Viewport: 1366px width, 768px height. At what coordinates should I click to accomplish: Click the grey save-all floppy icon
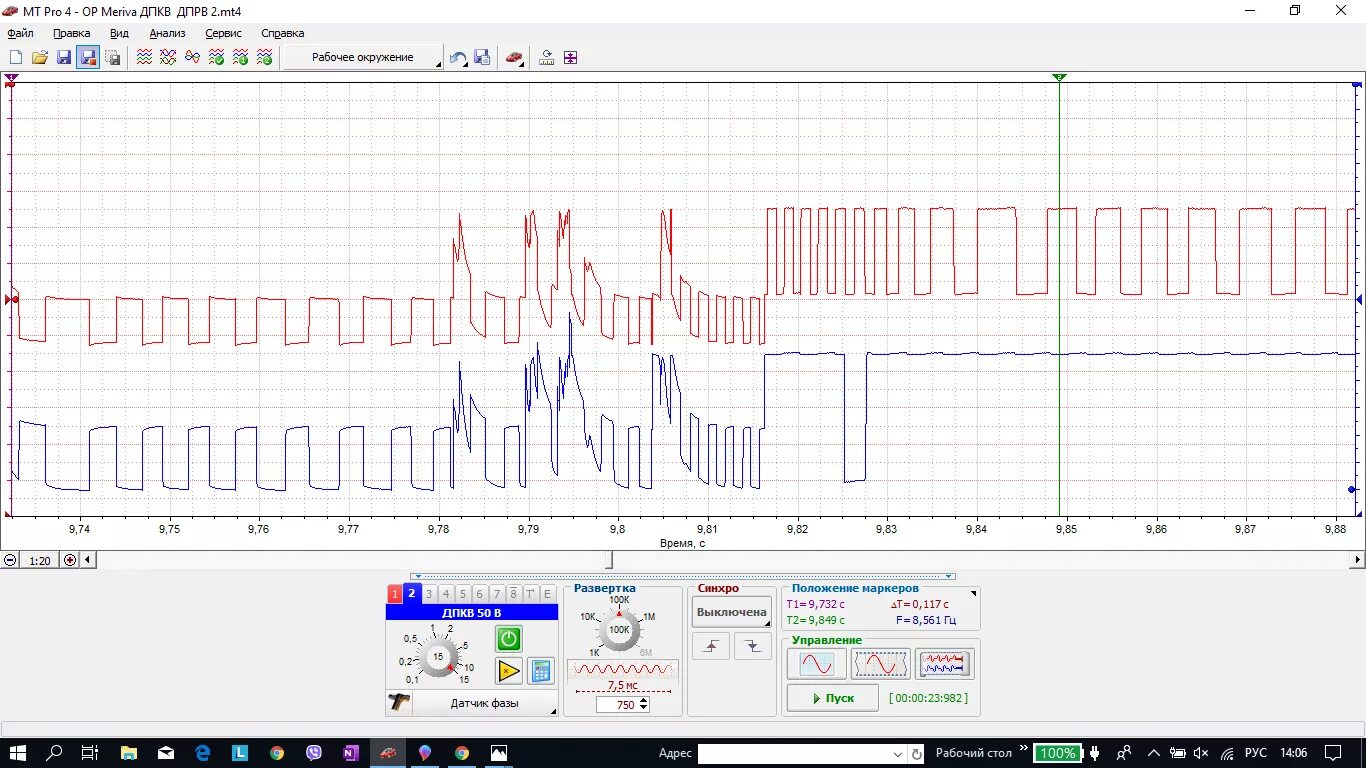[x=113, y=58]
